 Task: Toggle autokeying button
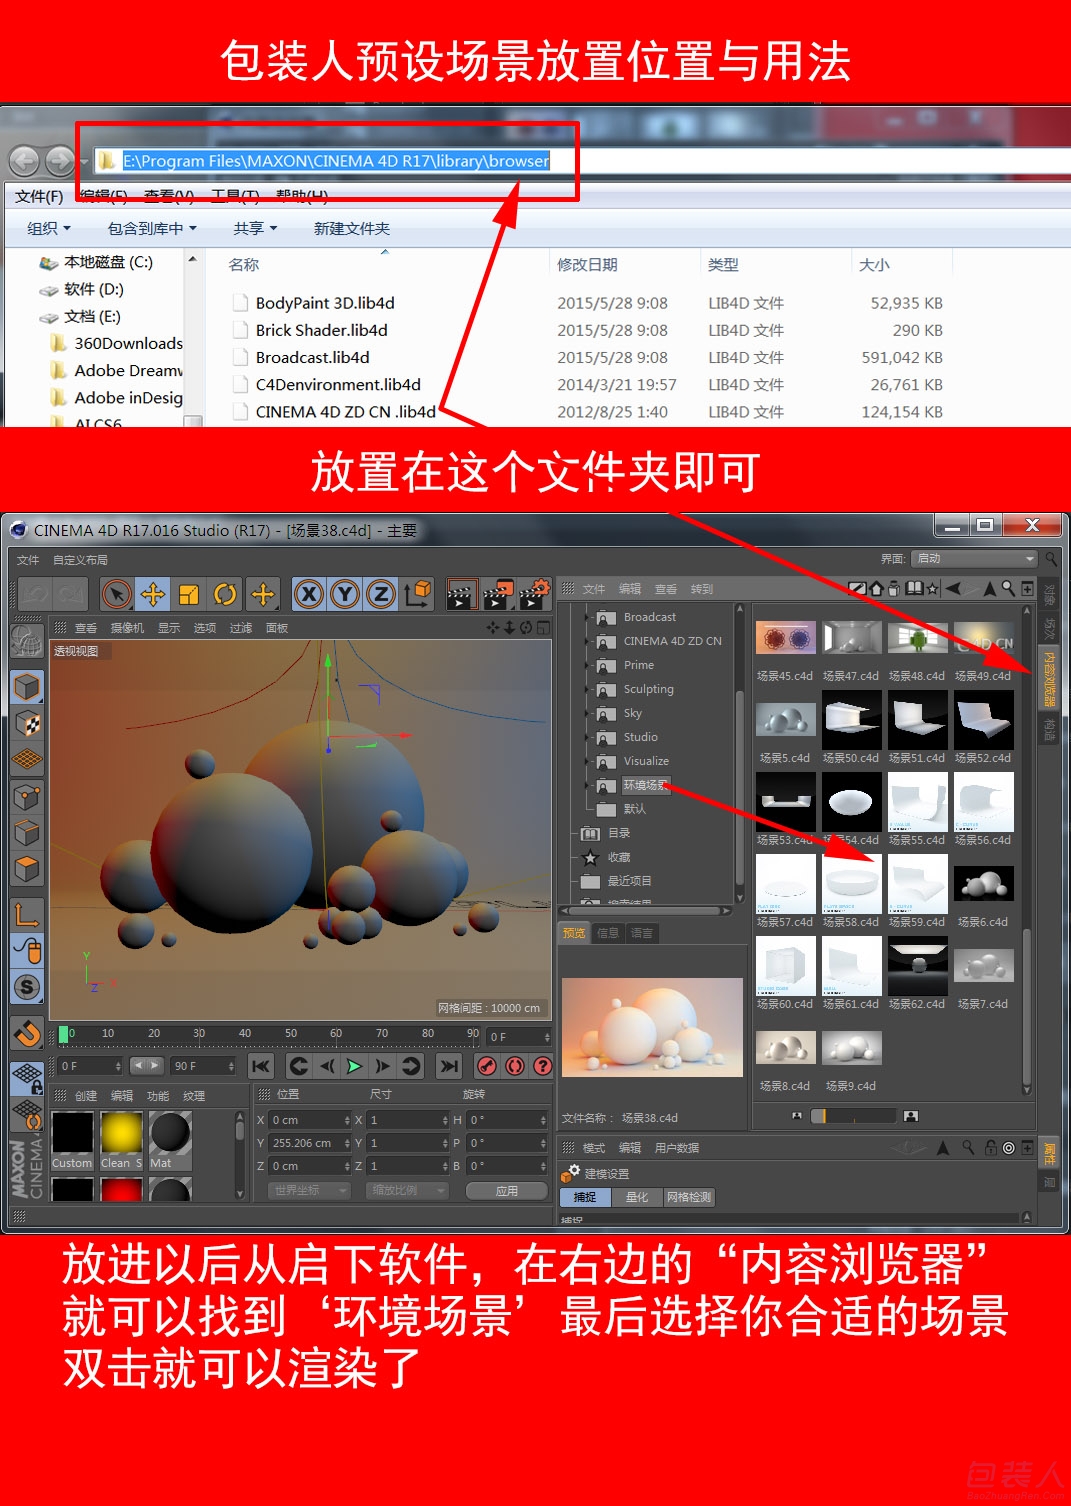pyautogui.click(x=514, y=1066)
